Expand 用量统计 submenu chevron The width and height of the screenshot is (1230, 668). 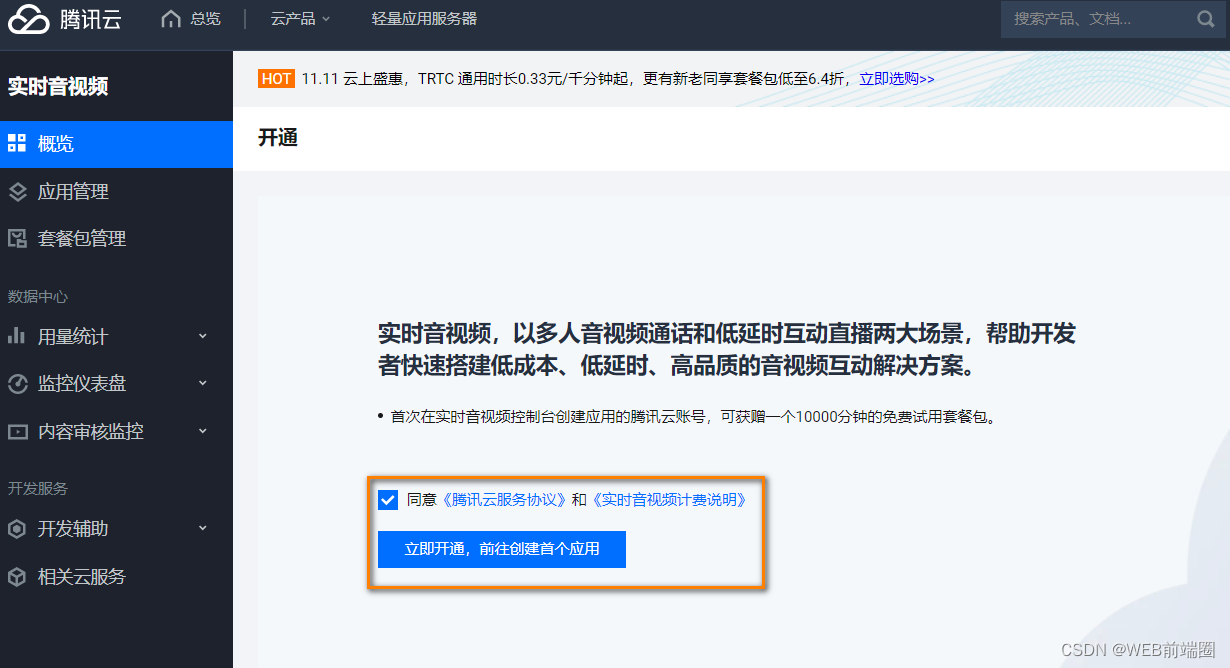[202, 336]
